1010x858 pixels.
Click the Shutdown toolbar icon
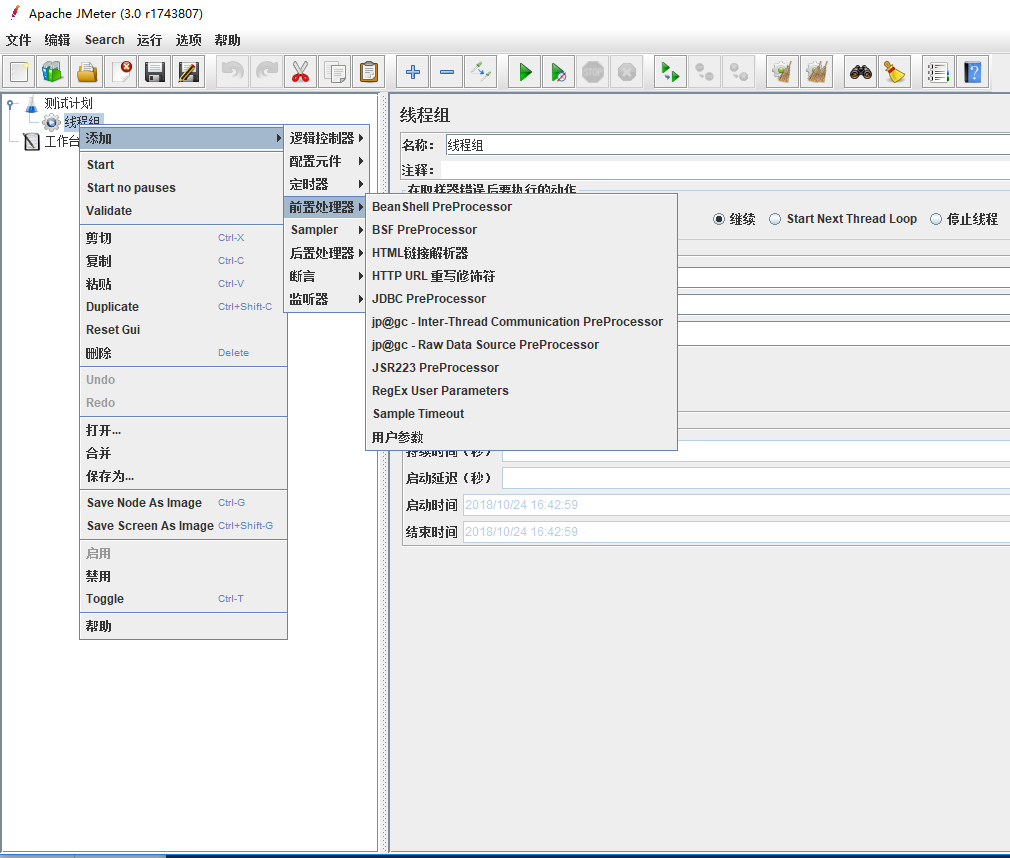[627, 72]
